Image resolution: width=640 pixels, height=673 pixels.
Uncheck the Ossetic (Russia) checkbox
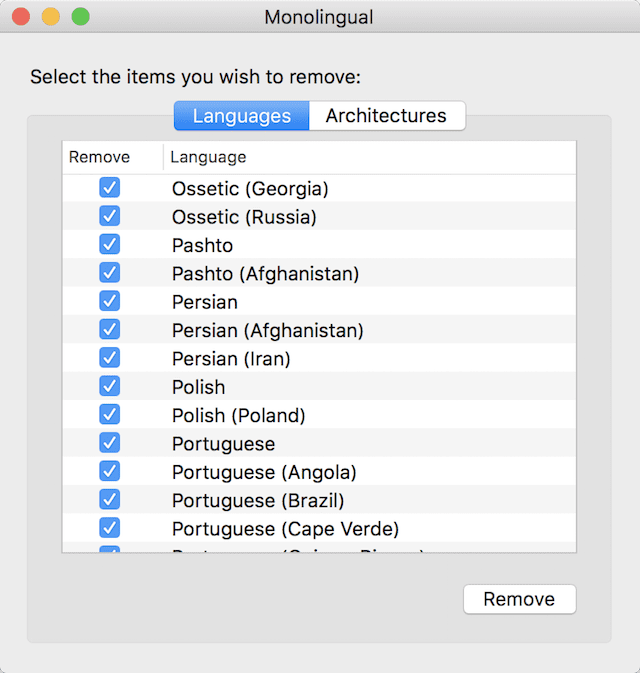click(x=110, y=216)
